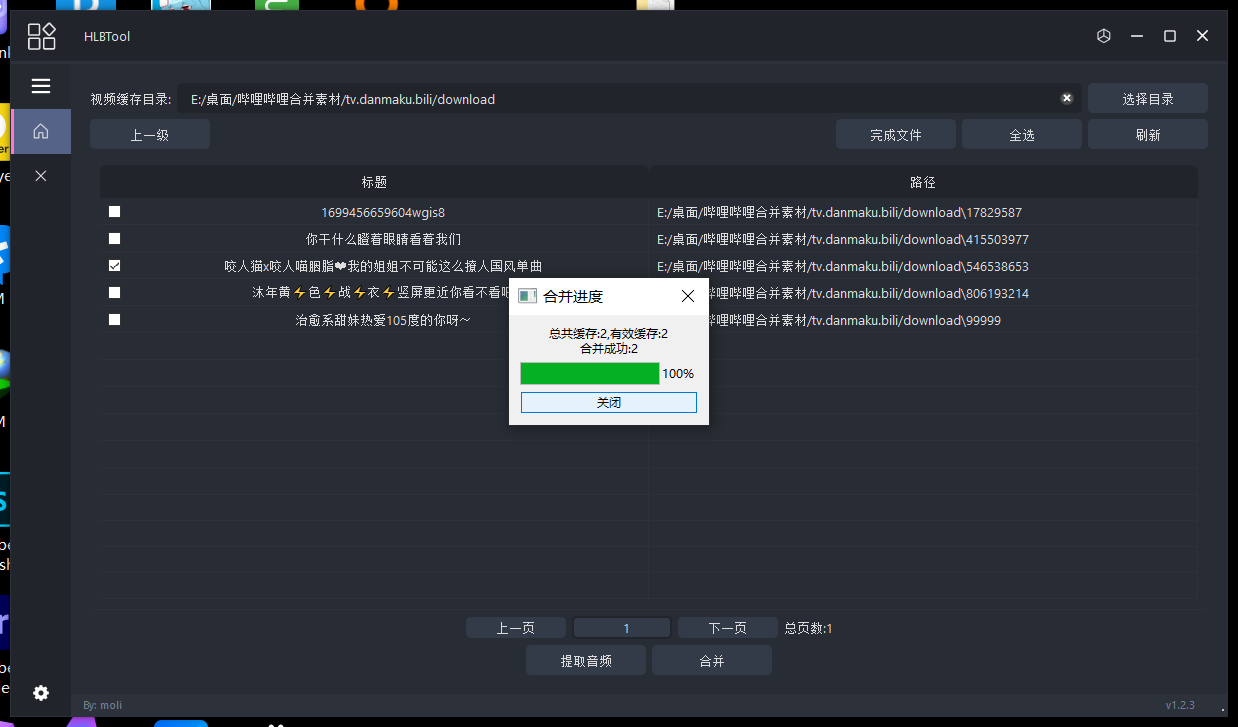Click the 提取音频 button
Screen dimensions: 1238x727
[586, 661]
